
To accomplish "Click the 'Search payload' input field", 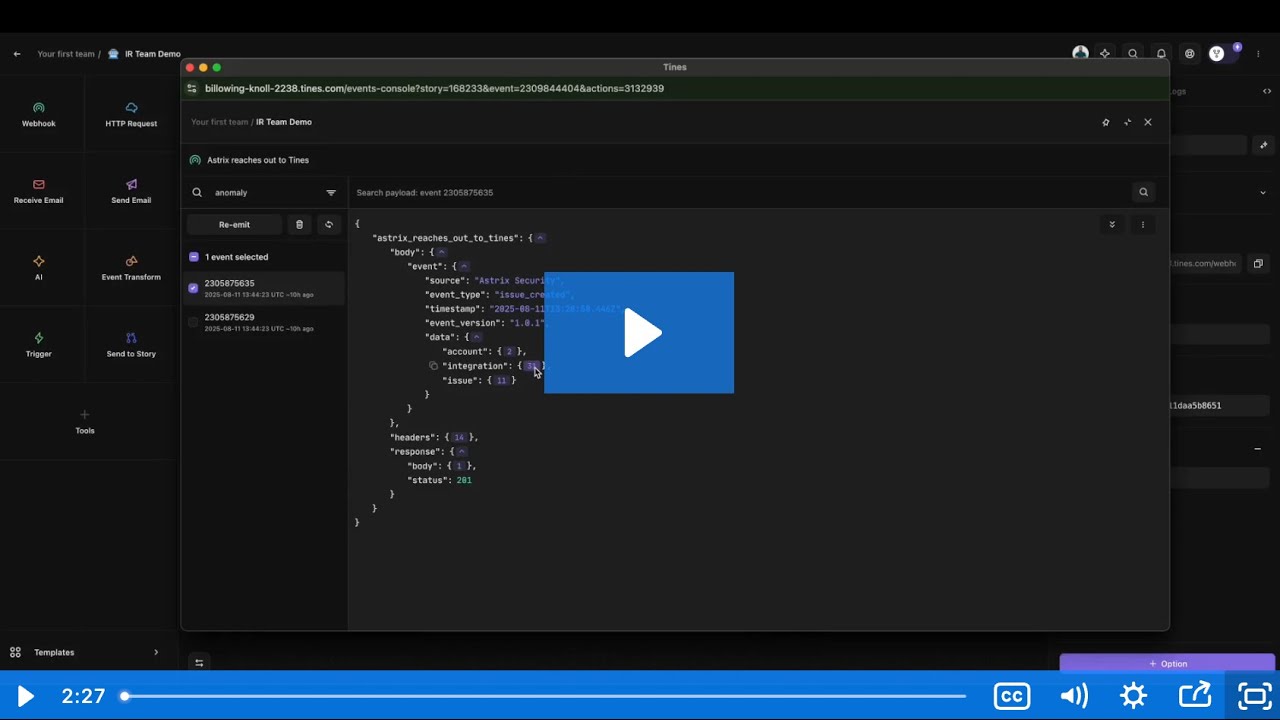I will 740,192.
